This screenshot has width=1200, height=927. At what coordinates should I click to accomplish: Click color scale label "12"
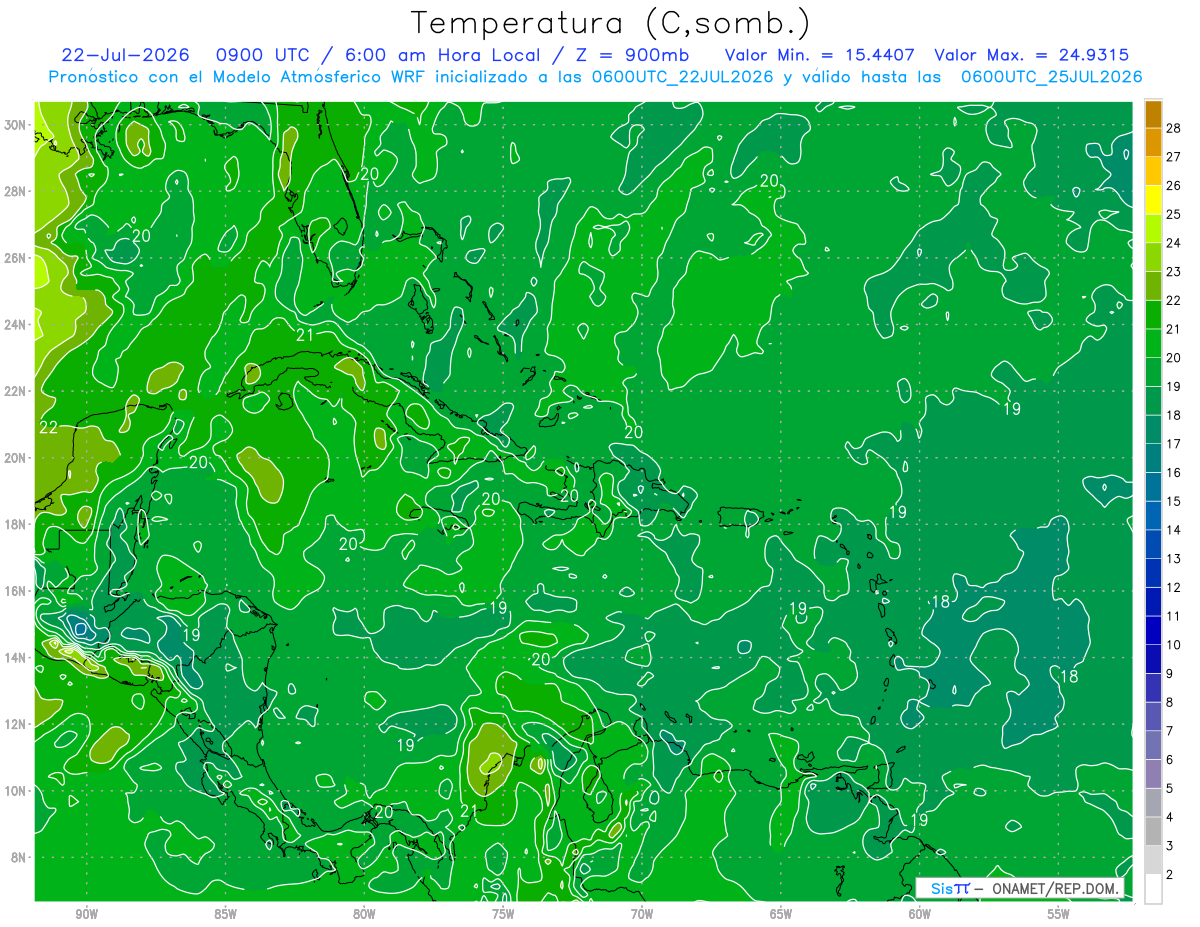coord(1174,587)
